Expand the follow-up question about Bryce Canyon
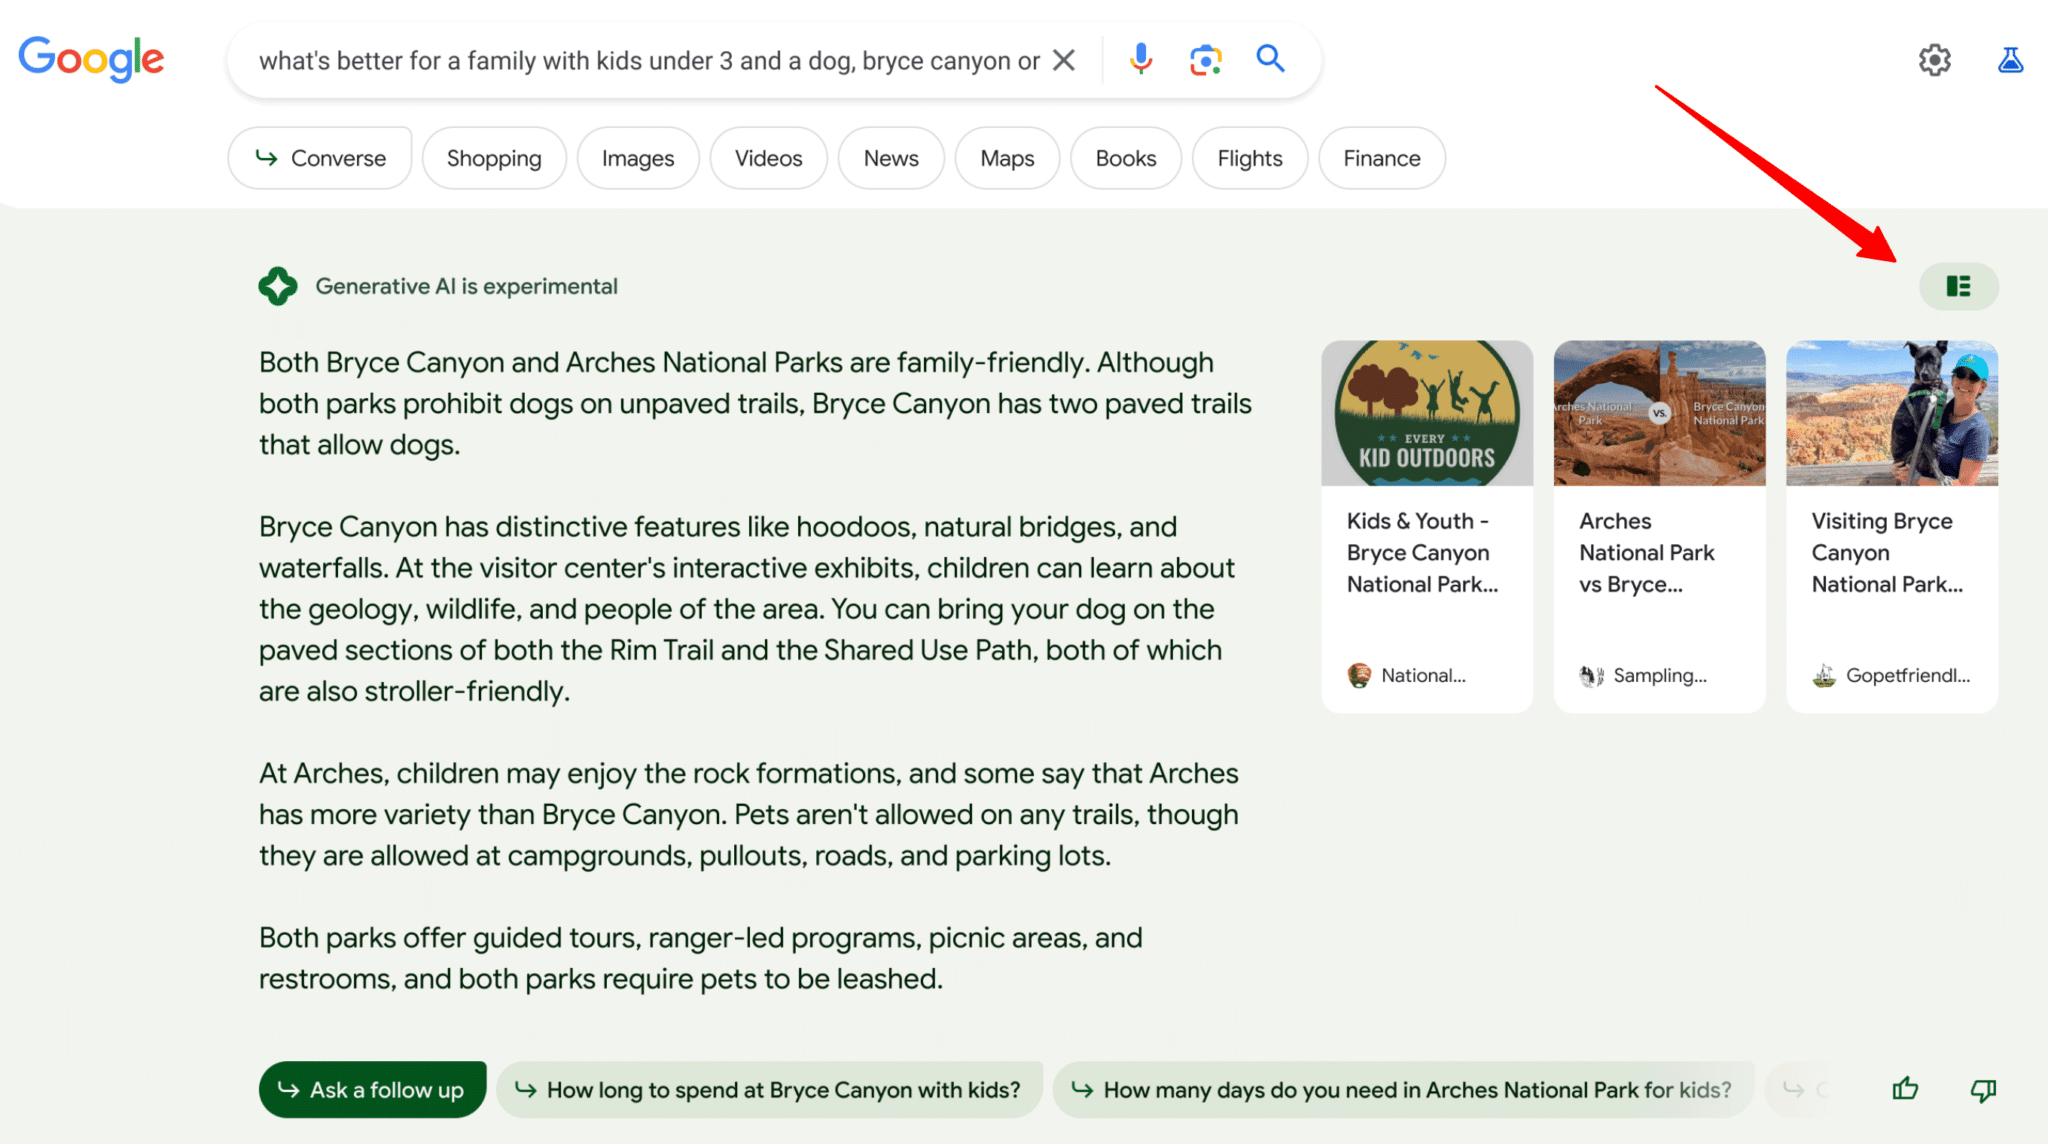The image size is (2048, 1144). coord(770,1089)
